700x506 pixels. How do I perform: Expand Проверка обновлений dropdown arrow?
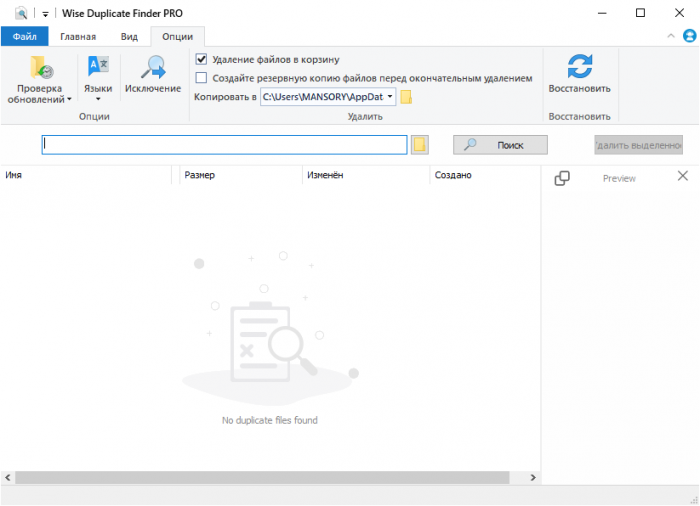click(69, 100)
